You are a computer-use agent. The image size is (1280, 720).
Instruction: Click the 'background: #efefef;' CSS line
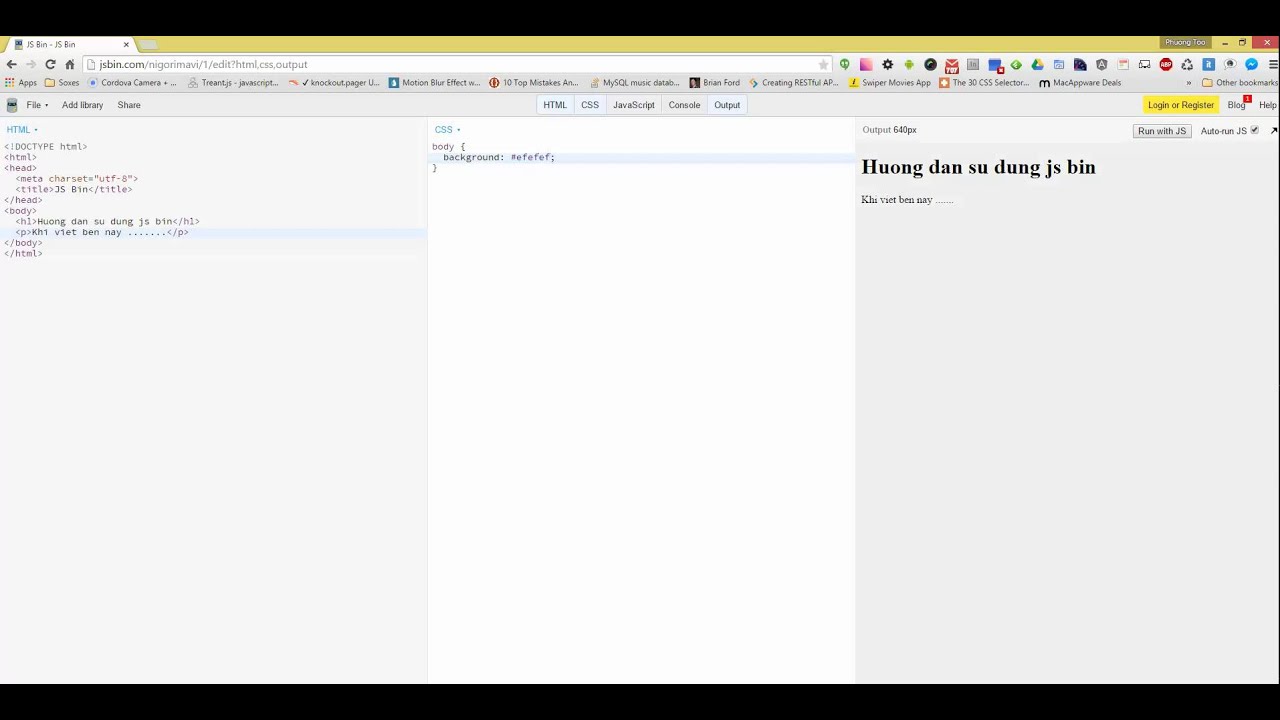tap(499, 157)
